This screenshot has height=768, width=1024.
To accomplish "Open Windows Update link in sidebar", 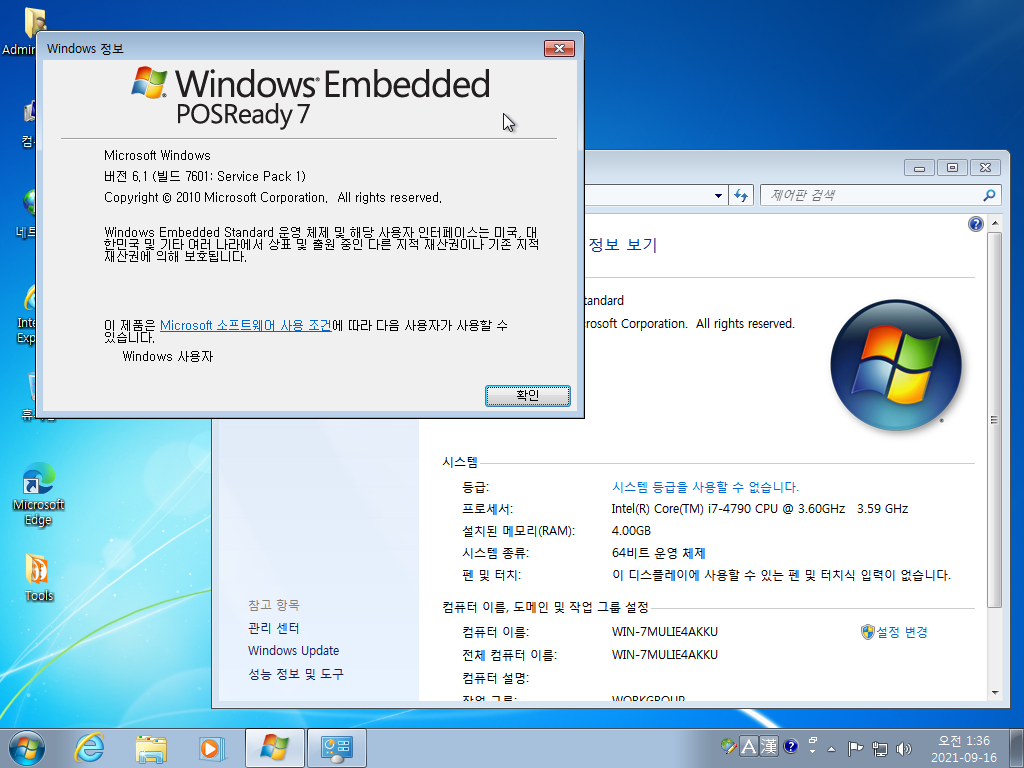I will point(293,650).
